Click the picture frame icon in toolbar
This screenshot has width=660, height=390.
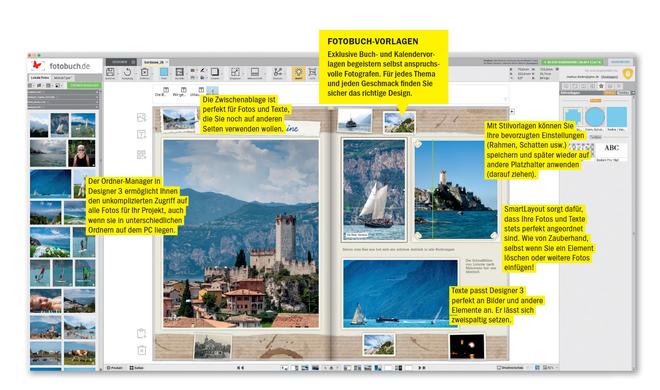180,72
